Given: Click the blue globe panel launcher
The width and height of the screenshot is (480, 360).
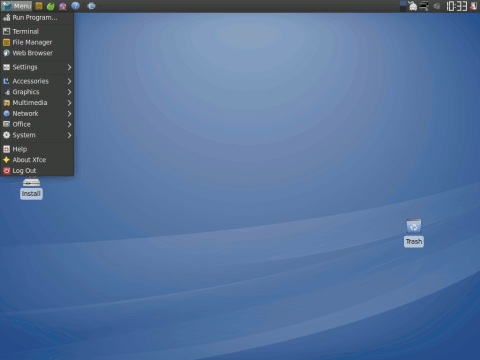Looking at the screenshot, I should [x=91, y=6].
